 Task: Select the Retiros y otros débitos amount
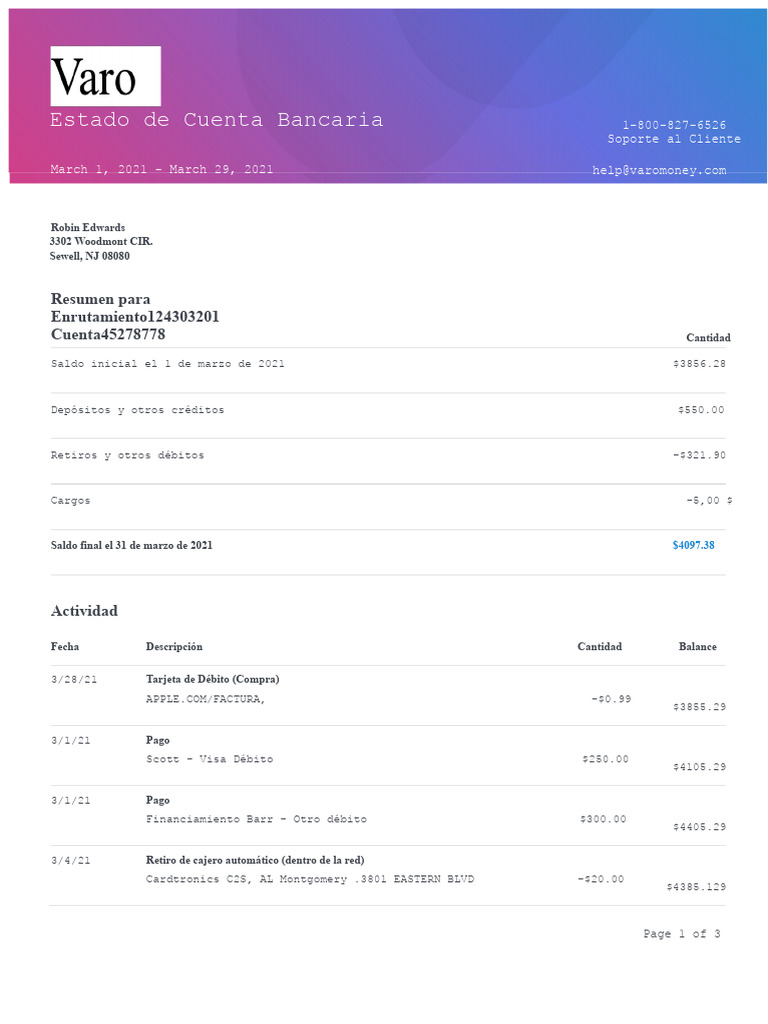pyautogui.click(x=699, y=455)
